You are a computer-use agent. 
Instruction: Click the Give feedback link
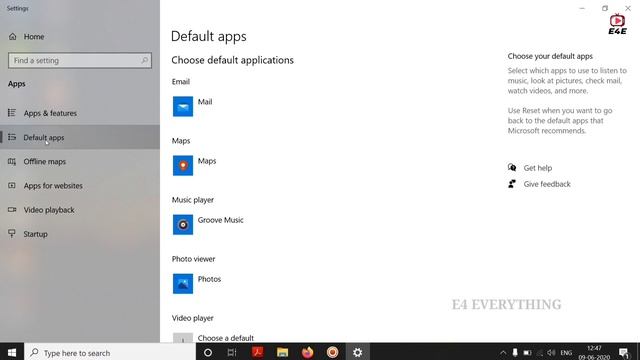click(x=547, y=184)
